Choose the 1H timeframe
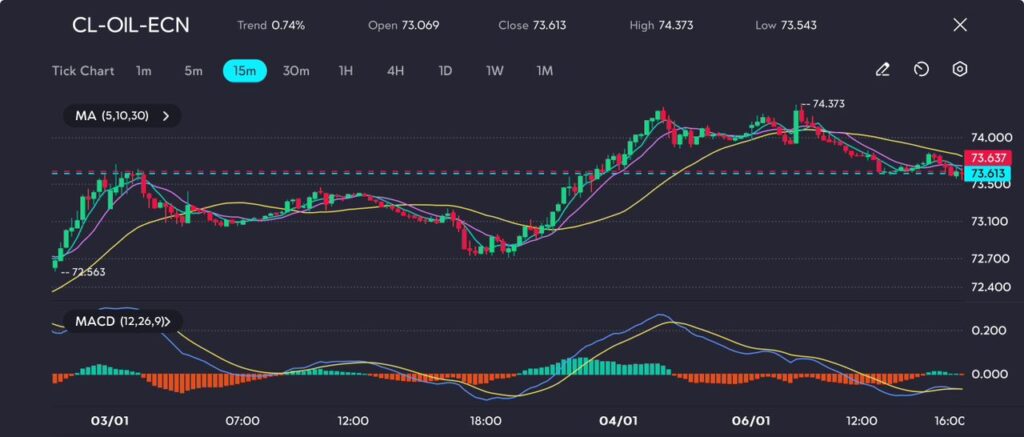 [346, 71]
